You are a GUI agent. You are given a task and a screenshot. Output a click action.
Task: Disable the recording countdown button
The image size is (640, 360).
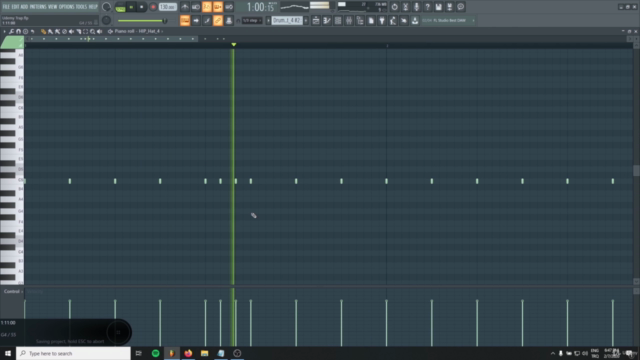click(x=207, y=7)
